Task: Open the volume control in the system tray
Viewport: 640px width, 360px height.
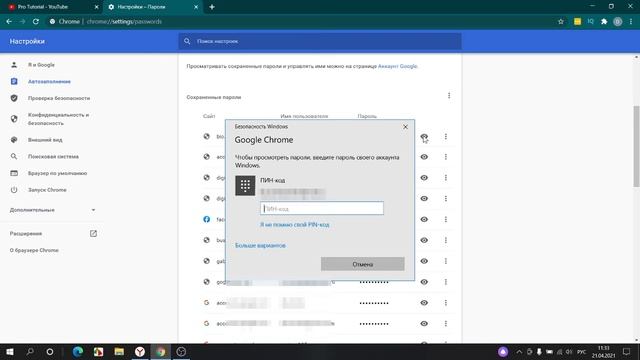Action: (x=569, y=351)
